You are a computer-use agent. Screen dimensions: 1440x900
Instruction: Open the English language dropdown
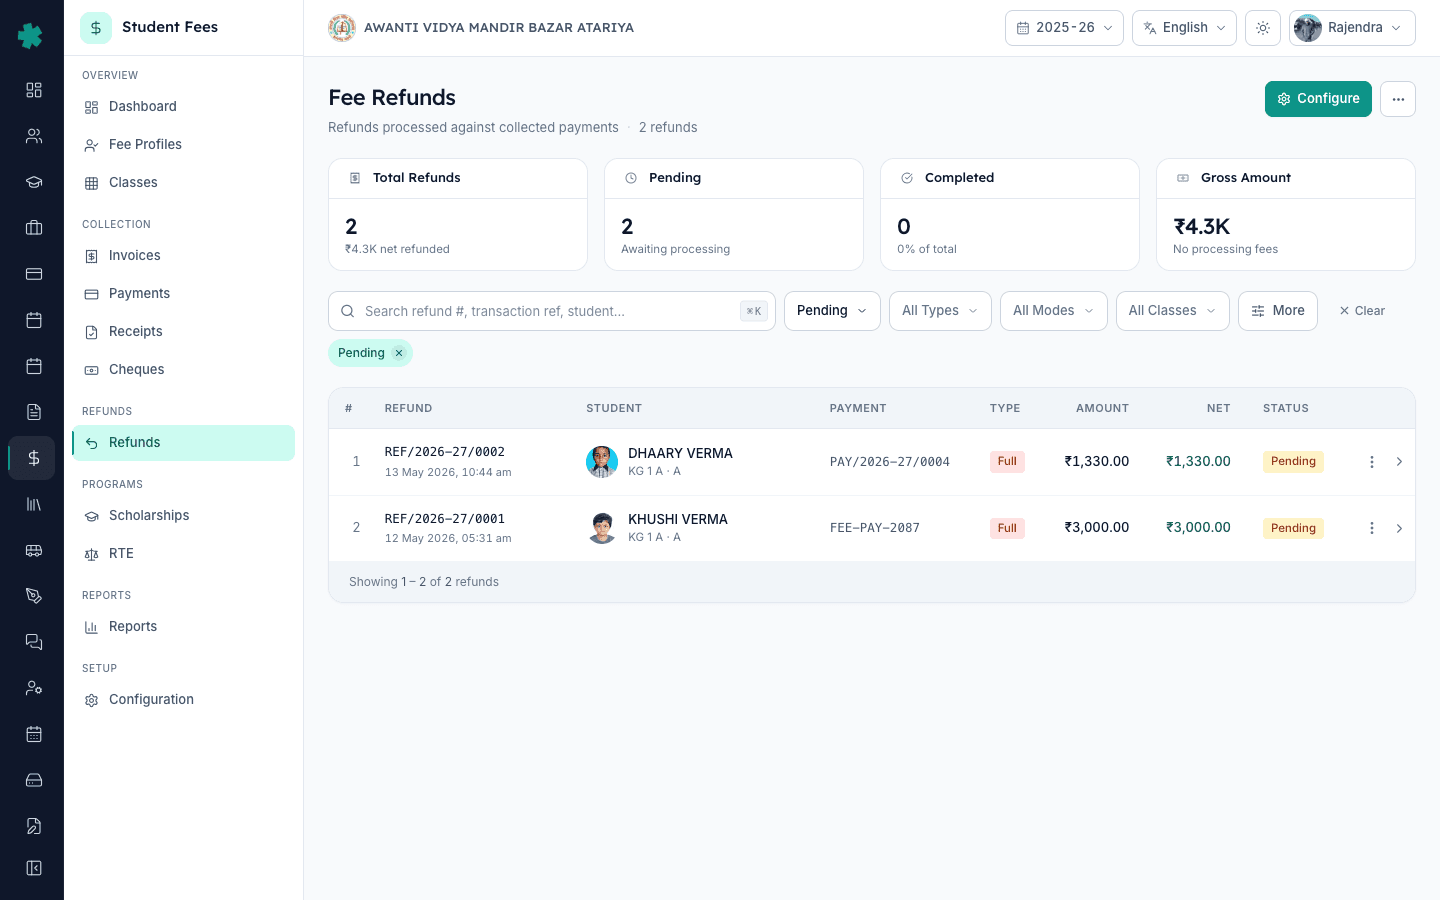pyautogui.click(x=1184, y=28)
